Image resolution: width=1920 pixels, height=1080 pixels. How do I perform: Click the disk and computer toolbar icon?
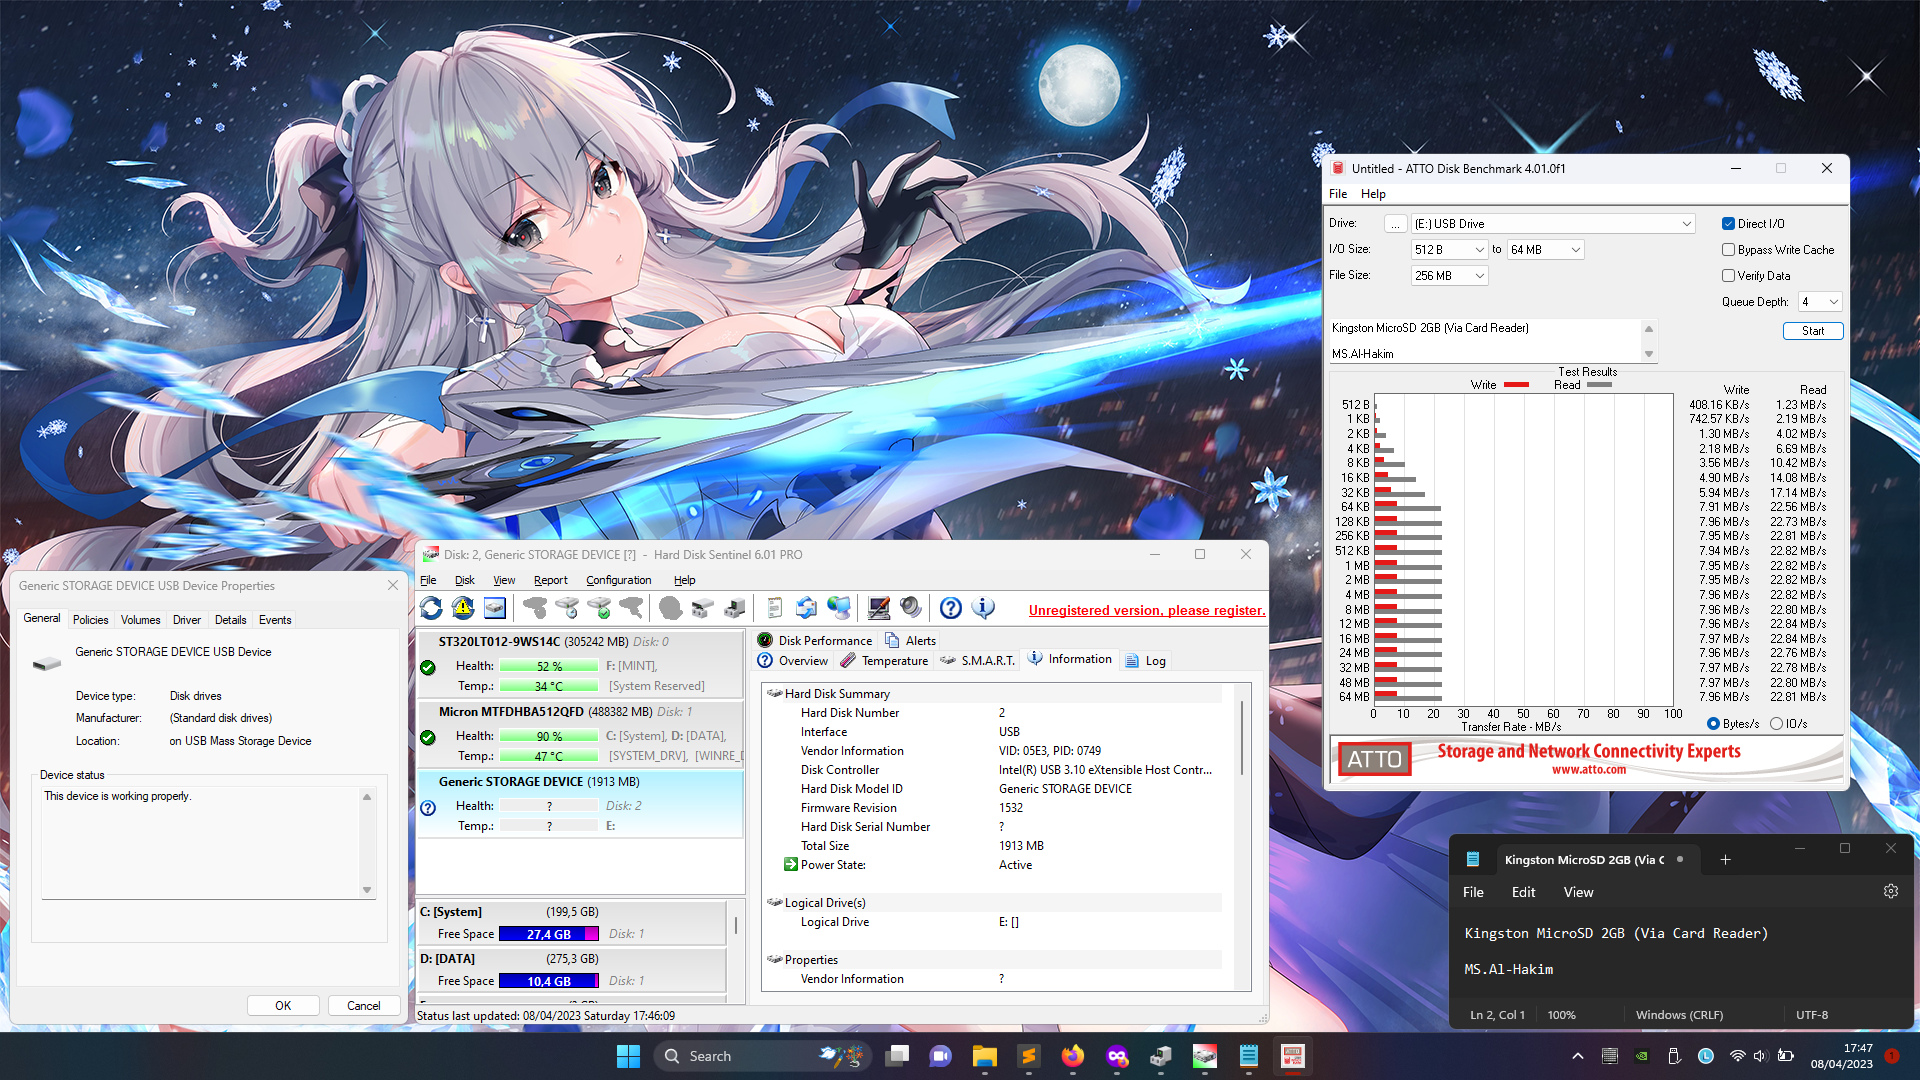click(x=735, y=608)
